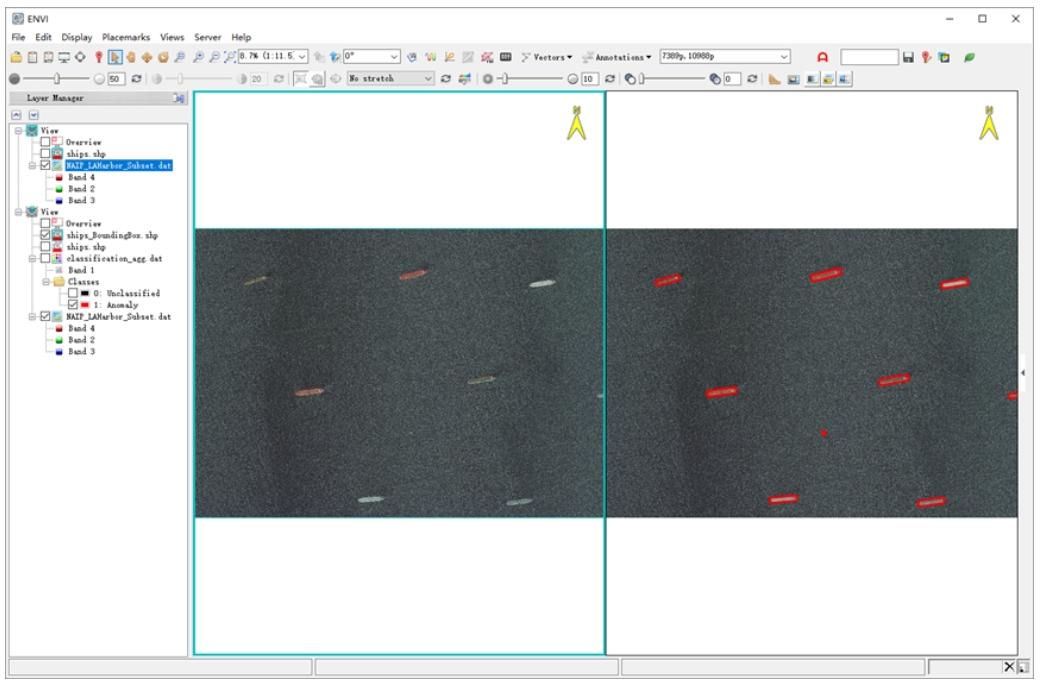Select the Crosshairs tool icon
Image resolution: width=1042 pixels, height=687 pixels.
click(80, 57)
